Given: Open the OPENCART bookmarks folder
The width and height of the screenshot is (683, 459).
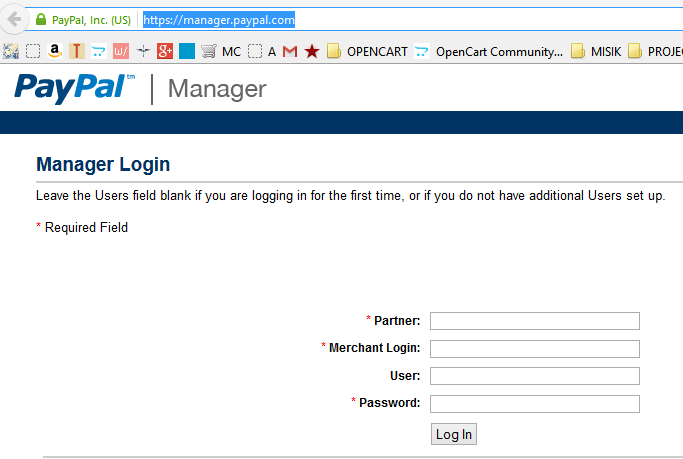Looking at the screenshot, I should [x=367, y=51].
